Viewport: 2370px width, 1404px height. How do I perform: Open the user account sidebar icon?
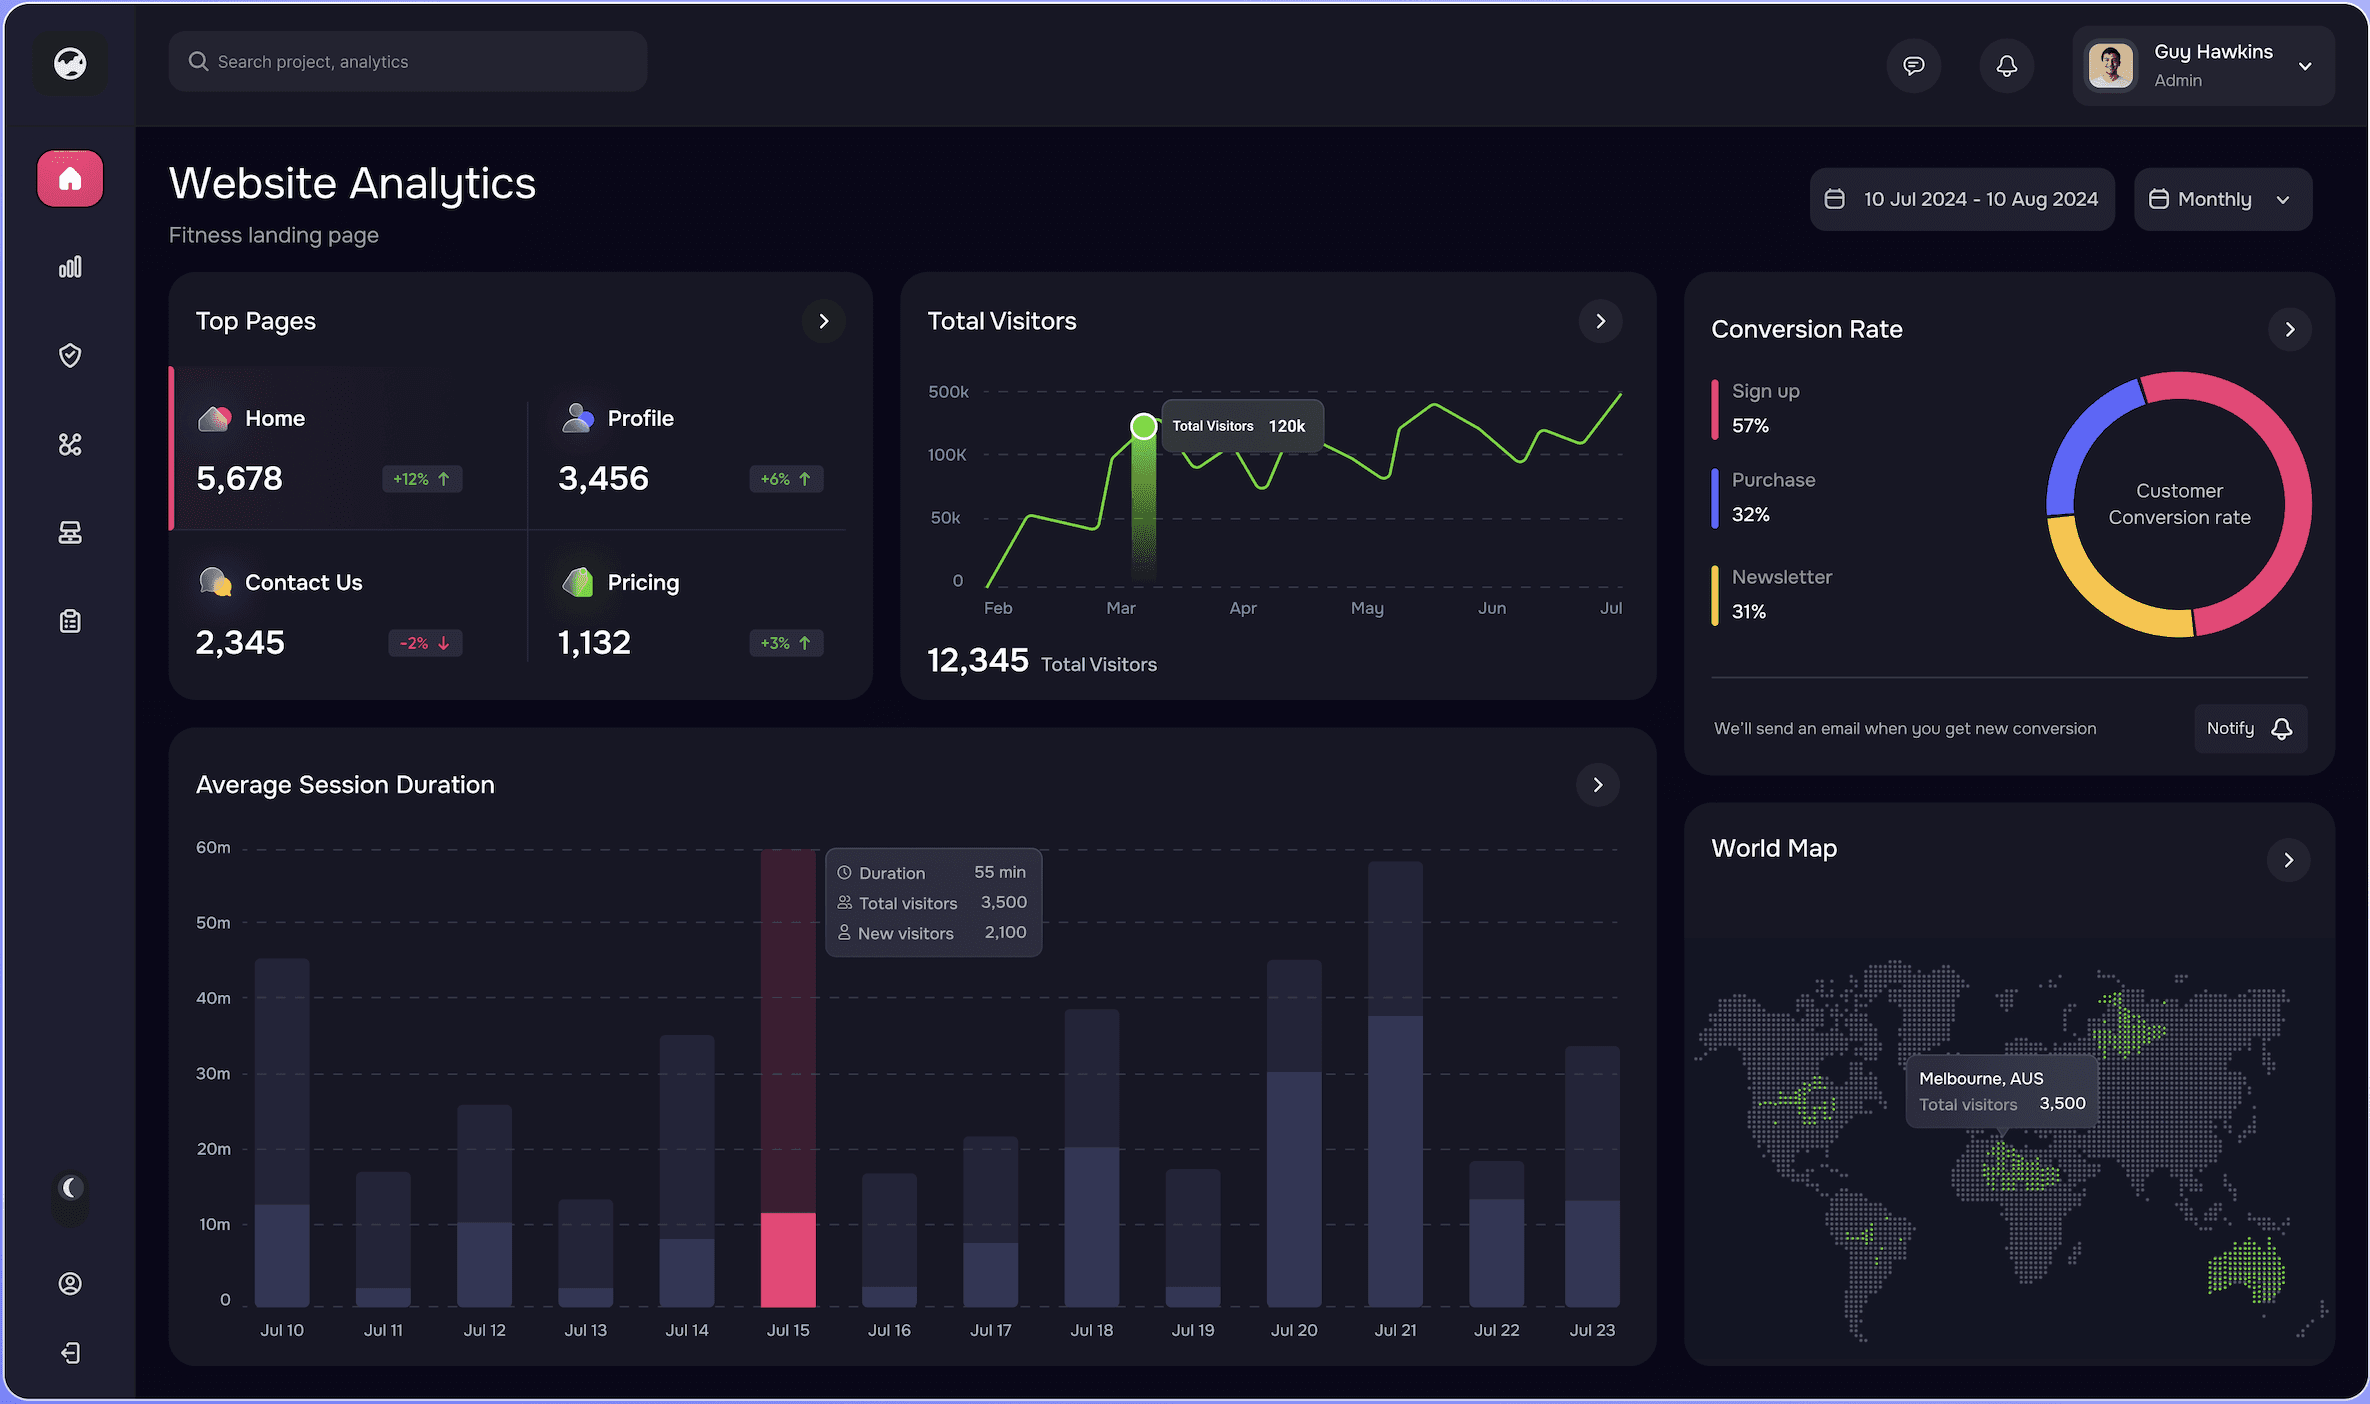(70, 1283)
